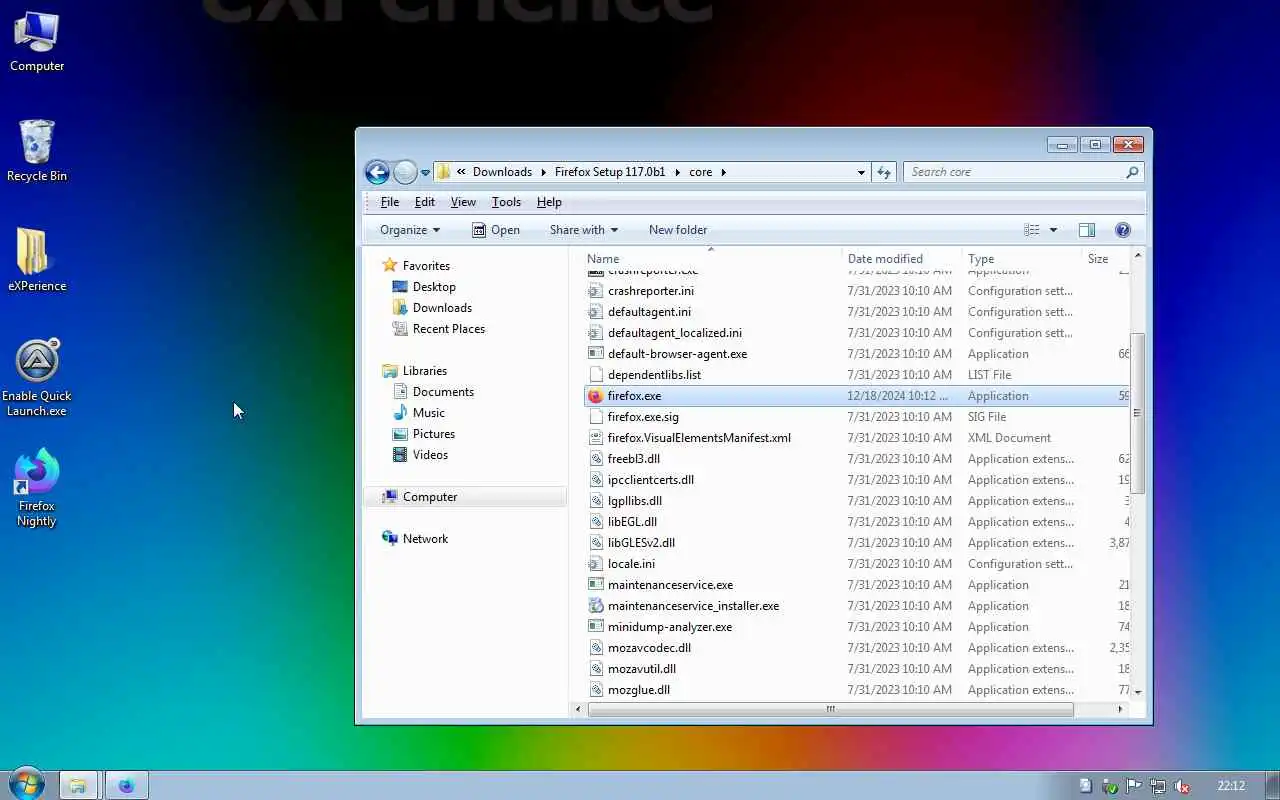The image size is (1280, 800).
Task: Select the libEGL.dll file
Action: tap(632, 522)
